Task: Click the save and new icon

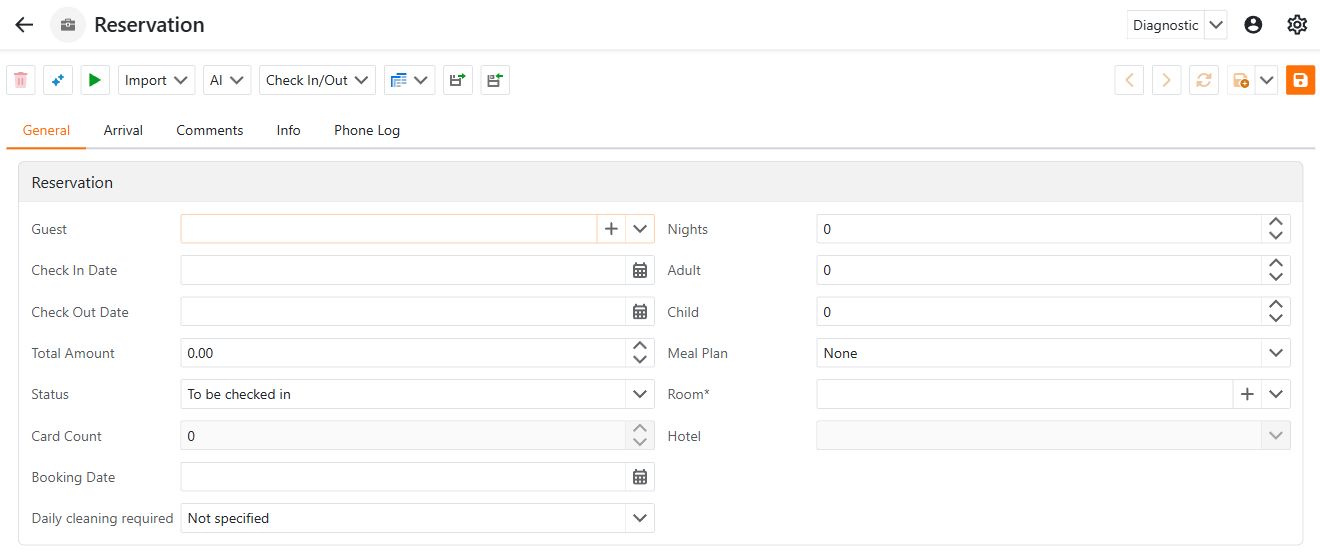Action: coord(1241,80)
